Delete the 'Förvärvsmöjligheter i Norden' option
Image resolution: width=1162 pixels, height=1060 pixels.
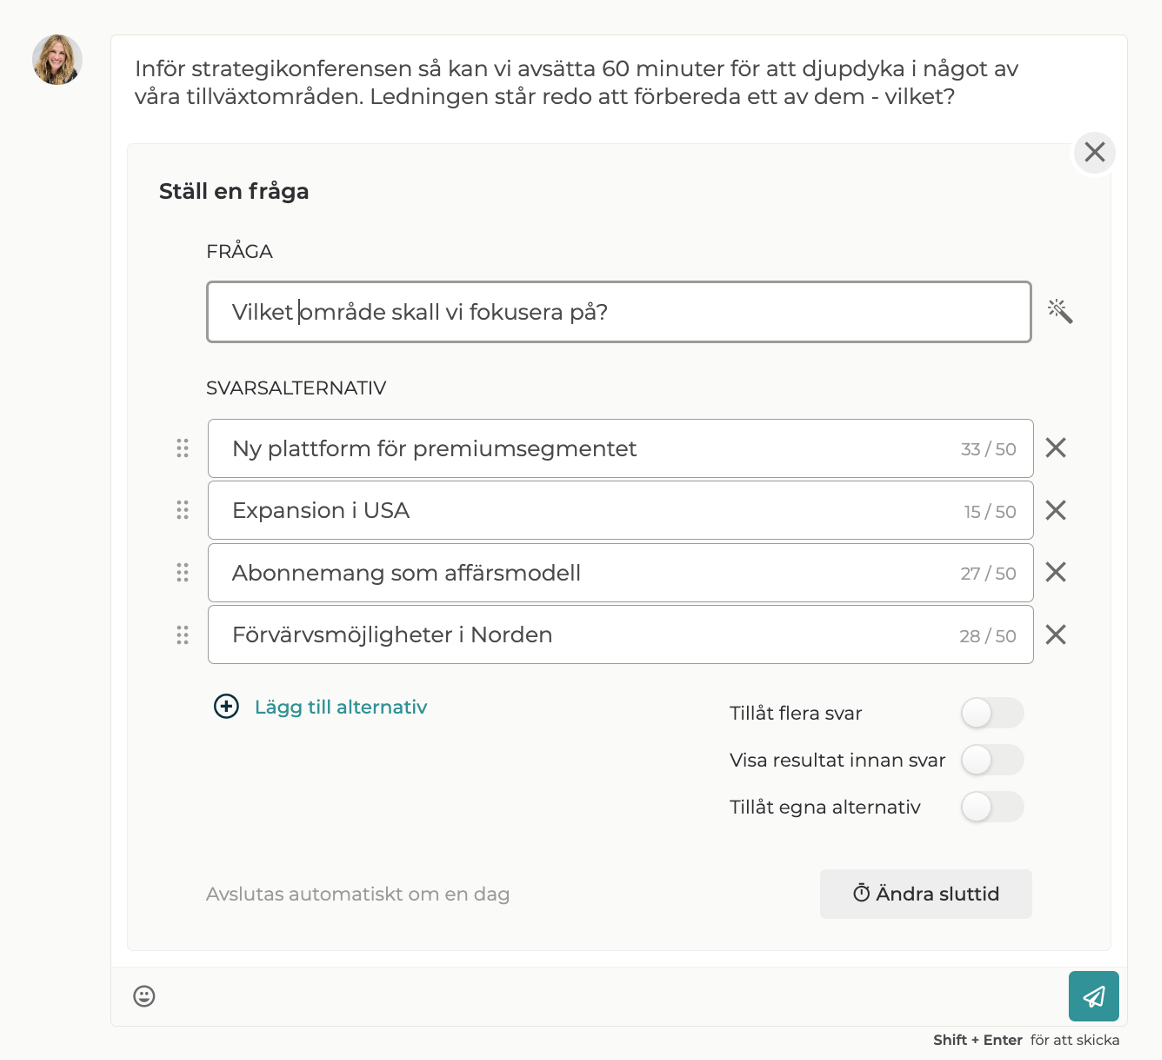(x=1055, y=635)
